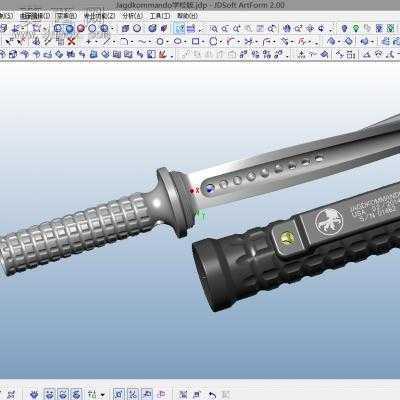
Task: Click the yellow-green button on the sheath
Action: click(287, 238)
